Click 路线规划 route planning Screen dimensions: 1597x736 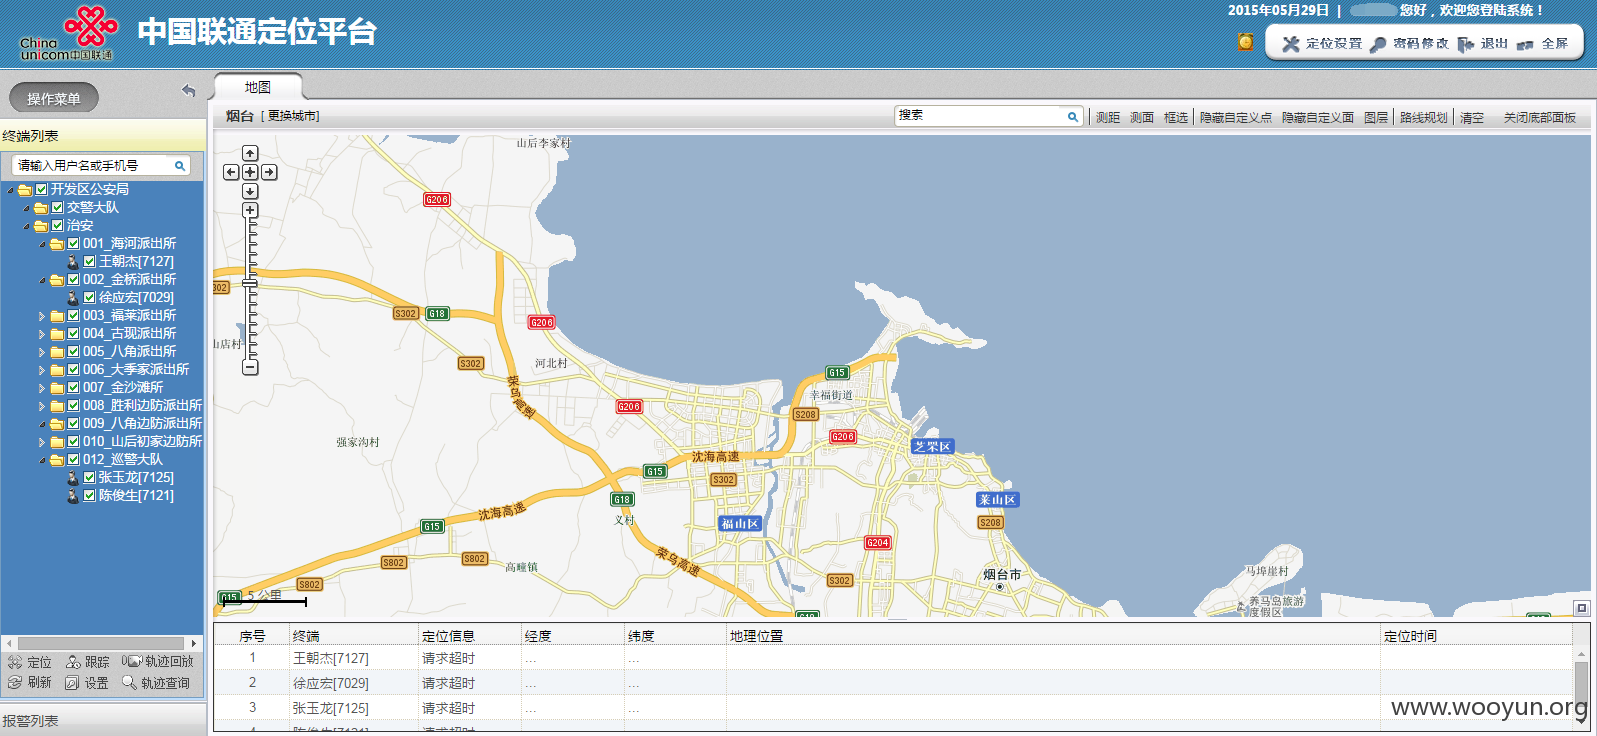click(x=1424, y=117)
